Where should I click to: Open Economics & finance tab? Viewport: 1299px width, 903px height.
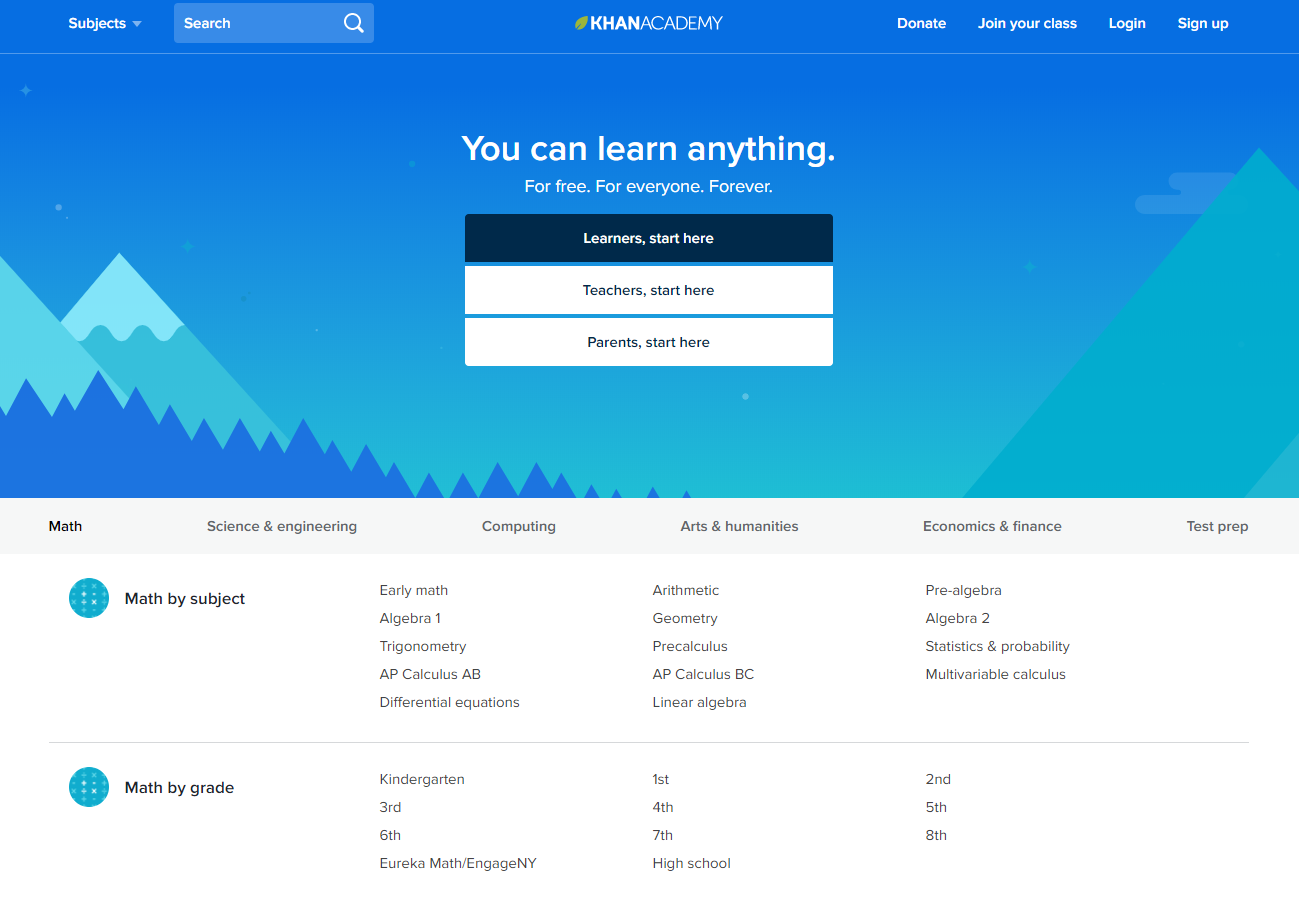point(992,526)
